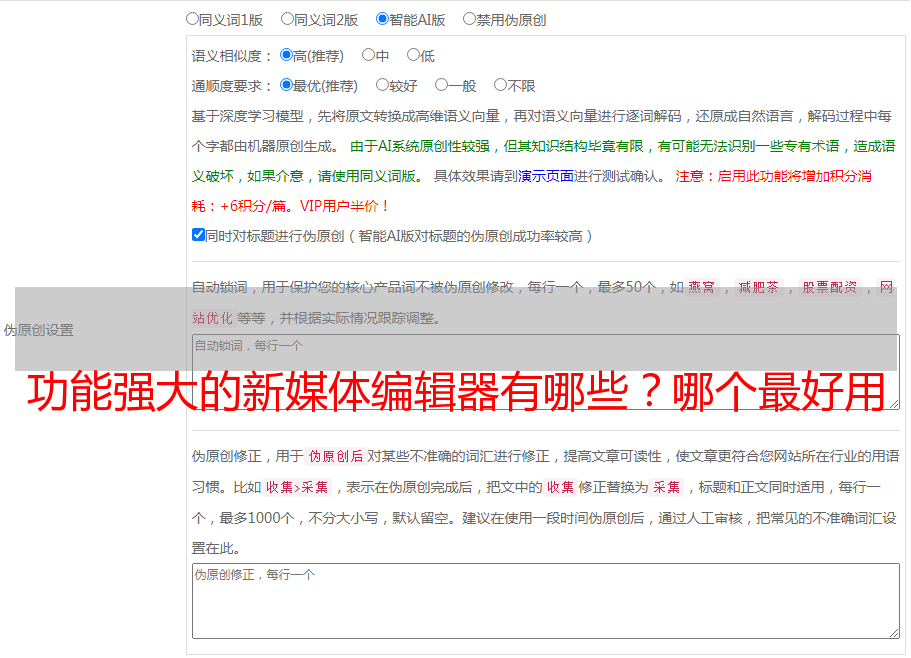
Task: Click the 伪原创修正 text area corner grip
Action: point(894,633)
